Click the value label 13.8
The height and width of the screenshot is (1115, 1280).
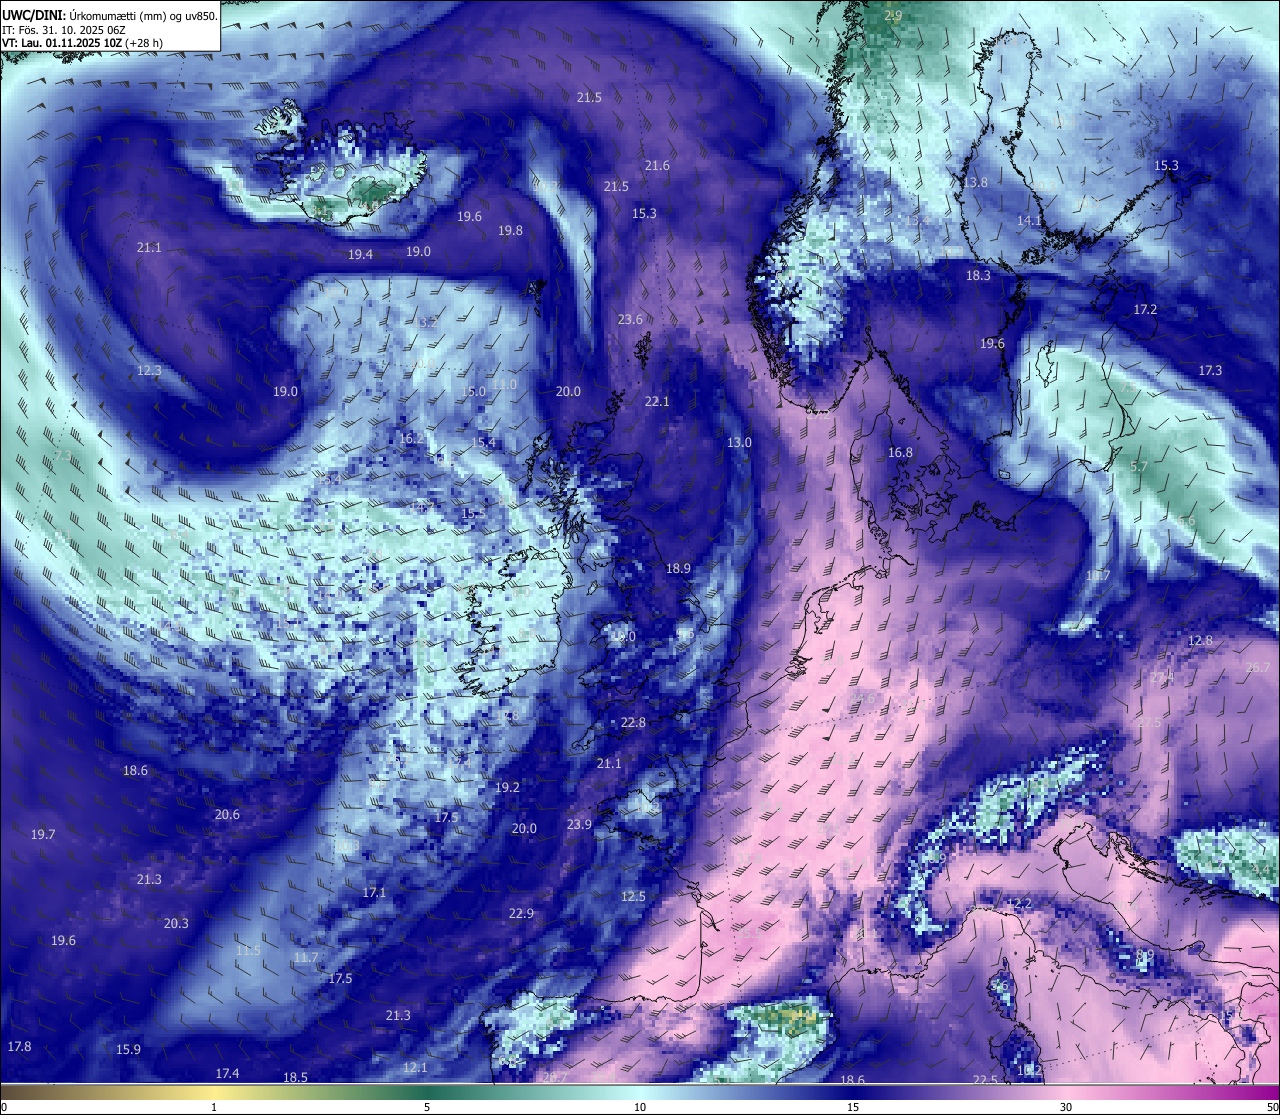[x=975, y=182]
